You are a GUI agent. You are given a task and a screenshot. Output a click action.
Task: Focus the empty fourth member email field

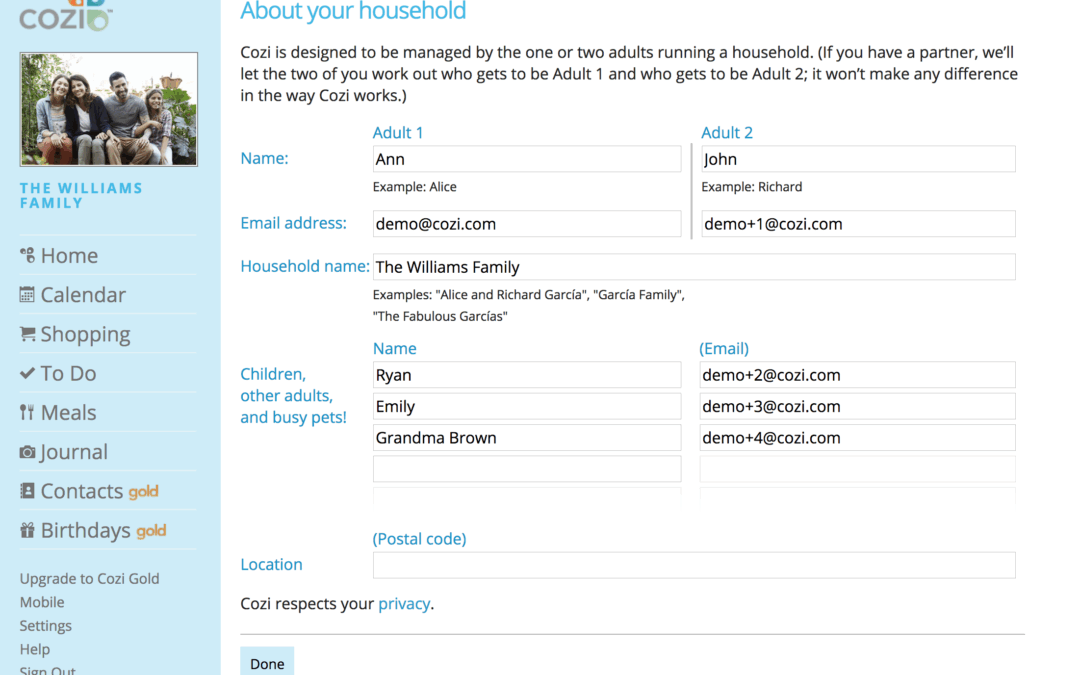pos(858,469)
